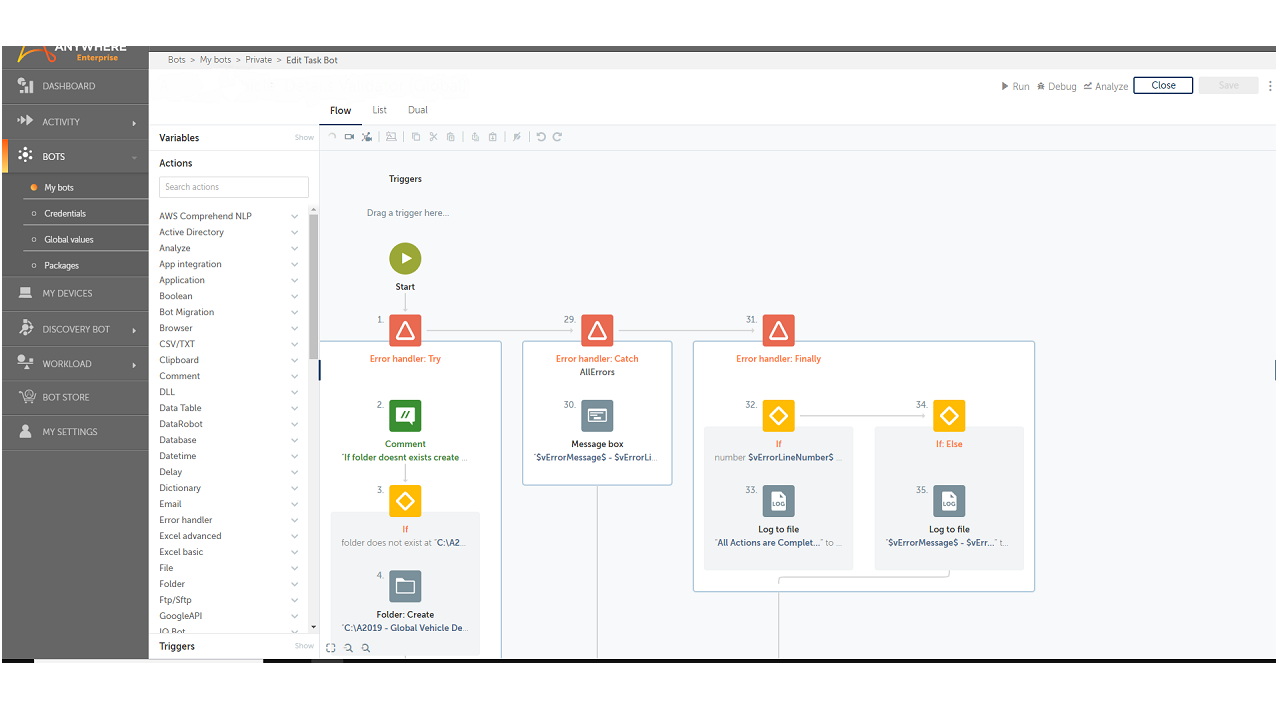The image size is (1280, 720).
Task: Expand the Database action group
Action: click(x=295, y=440)
